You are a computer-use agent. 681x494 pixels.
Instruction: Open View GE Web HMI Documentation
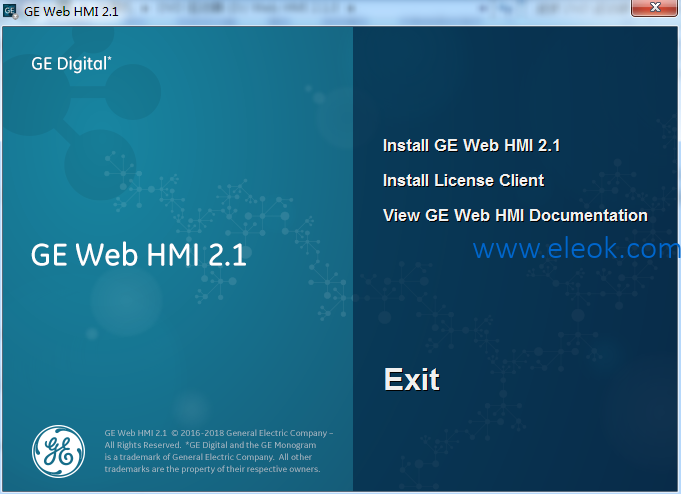(x=515, y=216)
